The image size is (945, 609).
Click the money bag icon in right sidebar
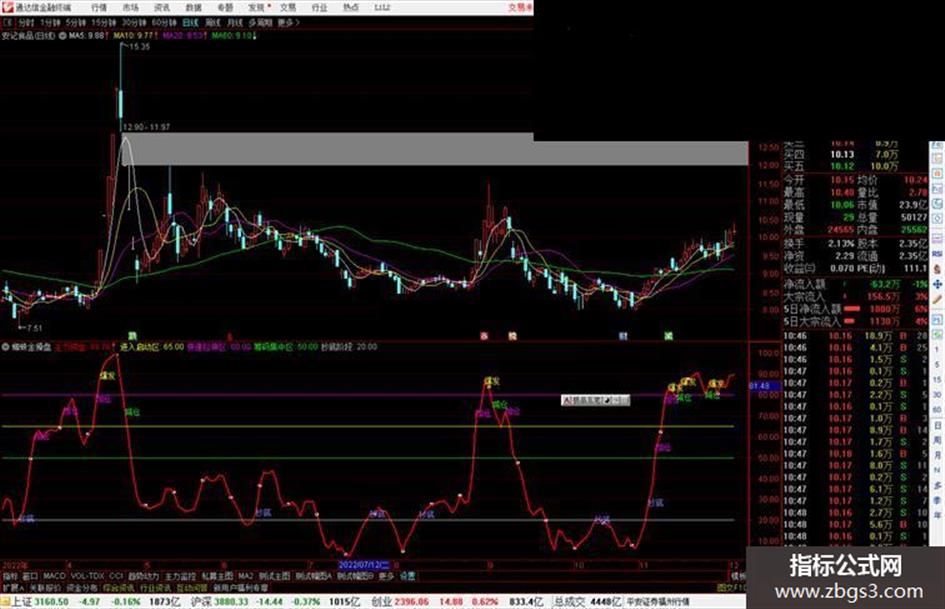937,269
